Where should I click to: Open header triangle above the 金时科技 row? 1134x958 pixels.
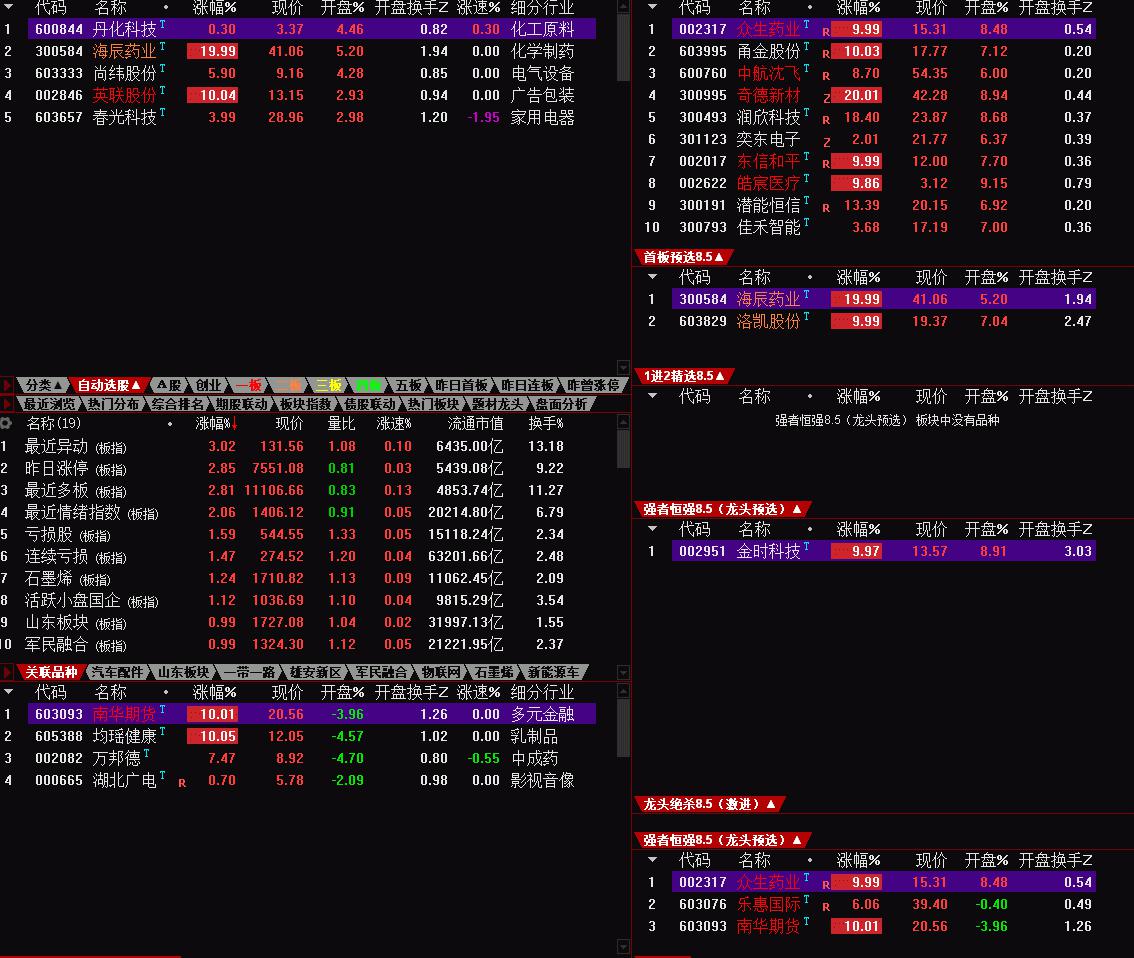652,529
